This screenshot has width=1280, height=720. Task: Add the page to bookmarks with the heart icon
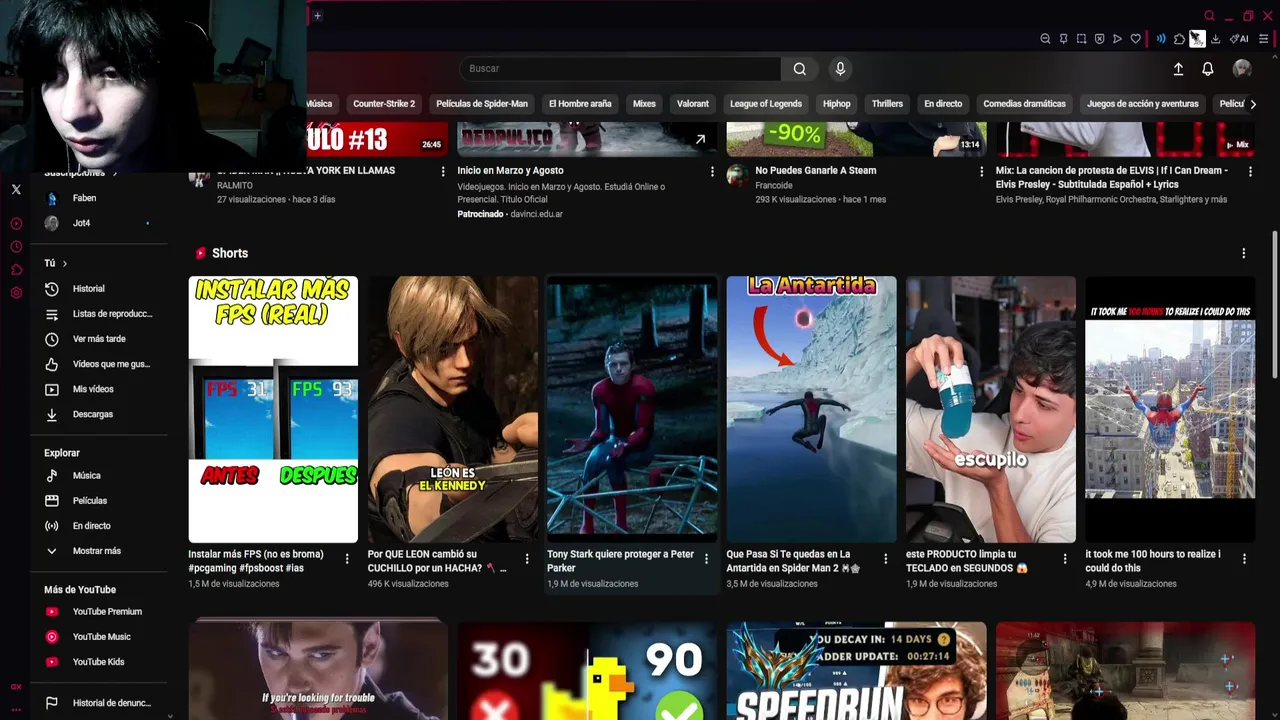pos(1135,39)
